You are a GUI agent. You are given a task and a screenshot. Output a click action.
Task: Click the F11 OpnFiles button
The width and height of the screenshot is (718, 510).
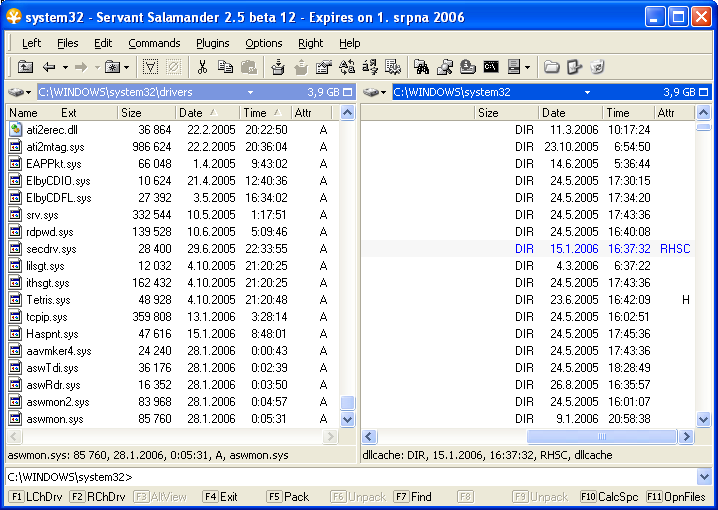pyautogui.click(x=676, y=497)
